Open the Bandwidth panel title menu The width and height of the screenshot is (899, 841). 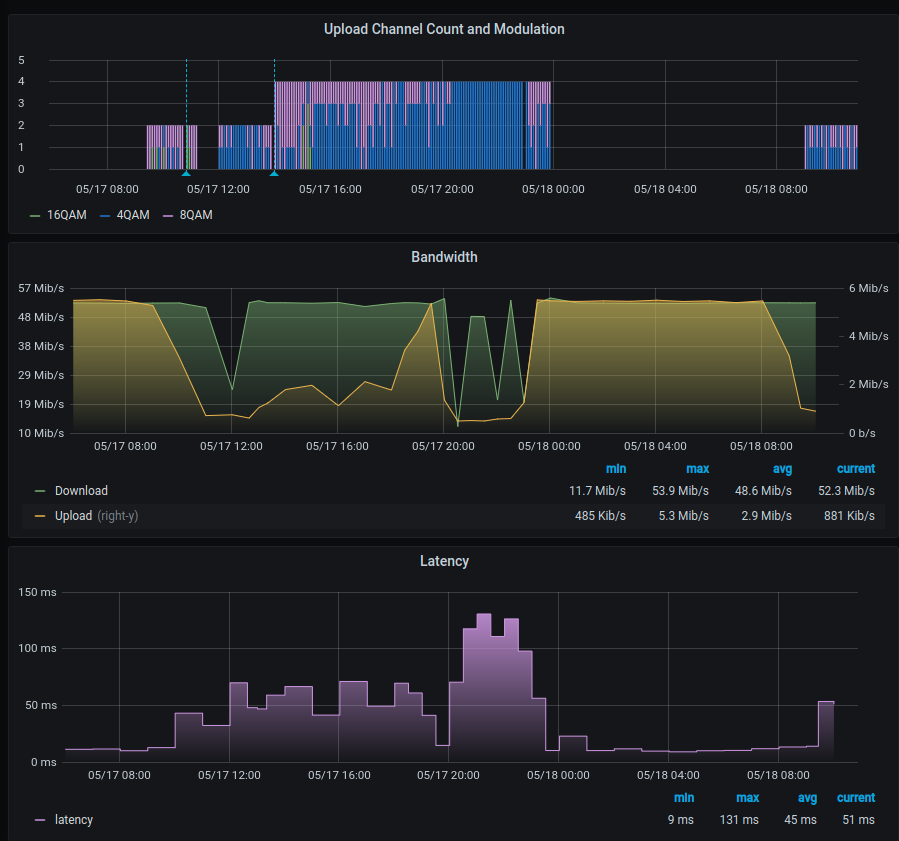pos(444,257)
